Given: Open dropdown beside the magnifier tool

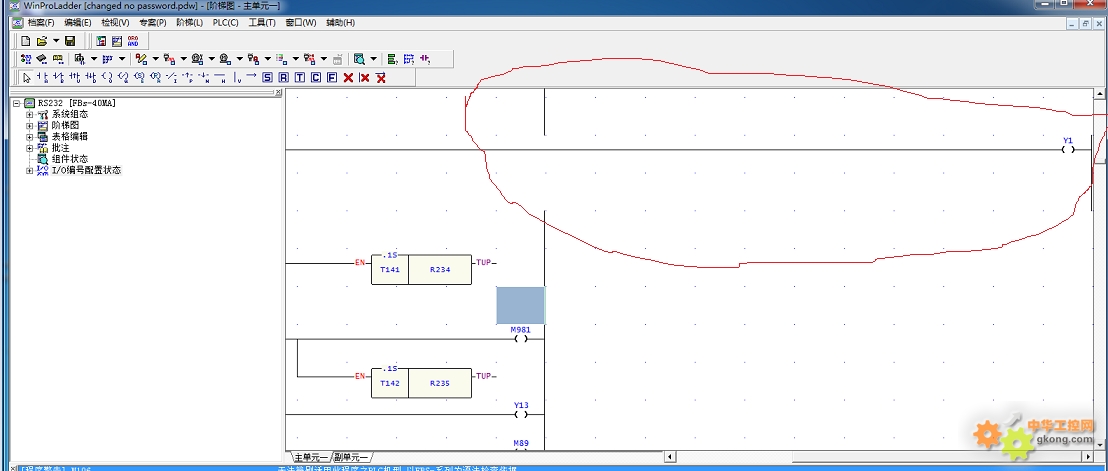Looking at the screenshot, I should click(x=373, y=59).
